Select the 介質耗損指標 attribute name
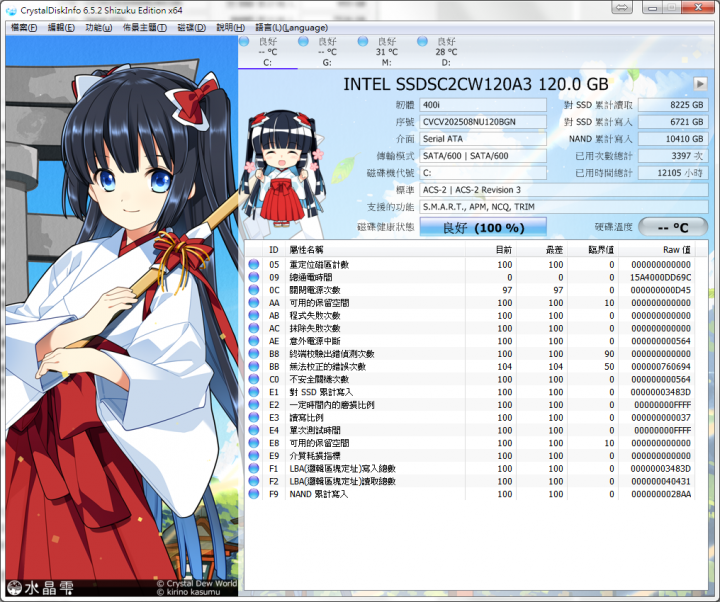Image resolution: width=720 pixels, height=602 pixels. 315,456
